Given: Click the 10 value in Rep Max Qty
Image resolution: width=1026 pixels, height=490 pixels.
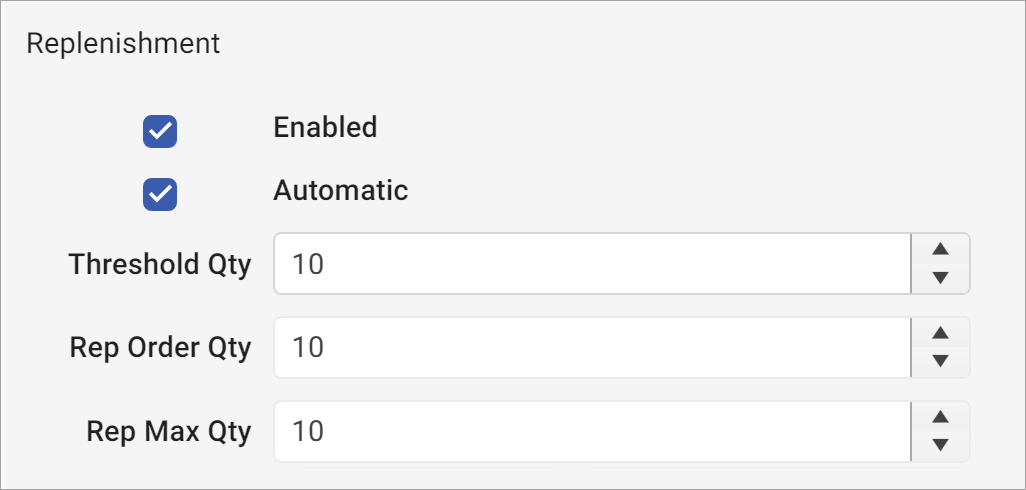Looking at the screenshot, I should point(308,432).
